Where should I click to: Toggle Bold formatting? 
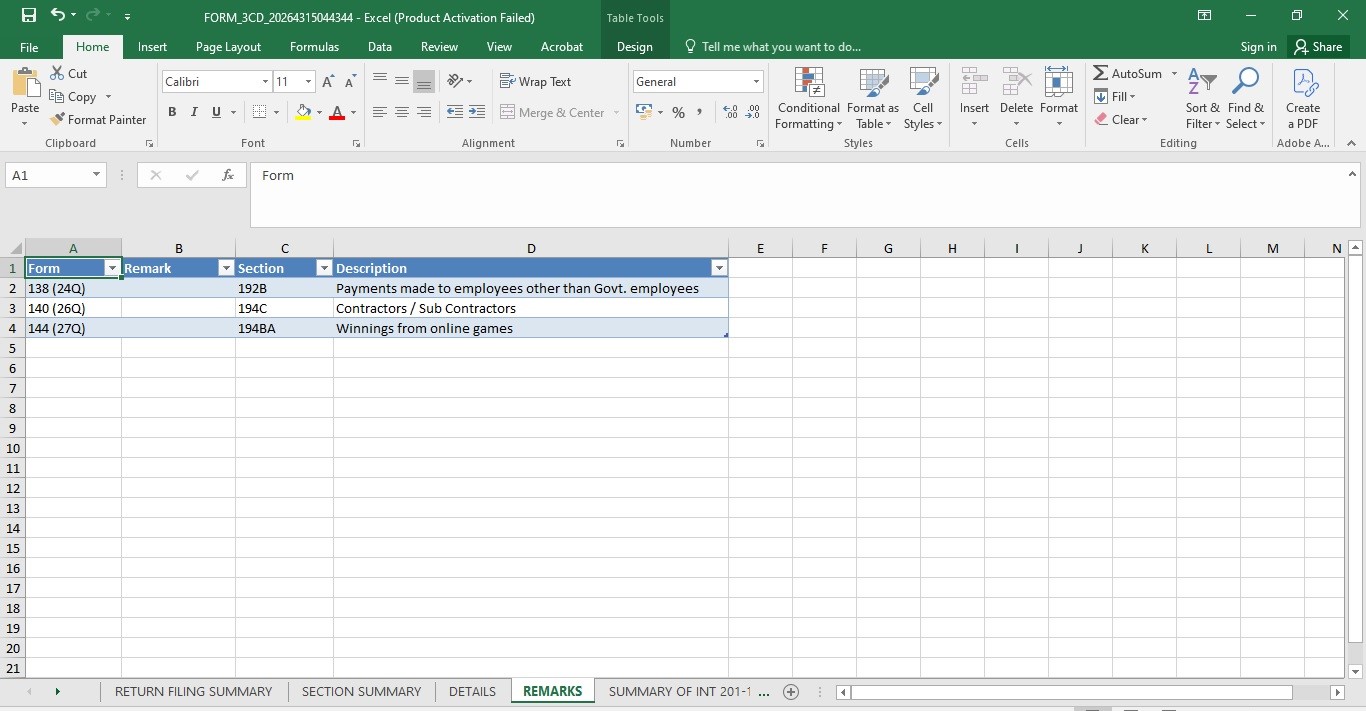pos(172,112)
